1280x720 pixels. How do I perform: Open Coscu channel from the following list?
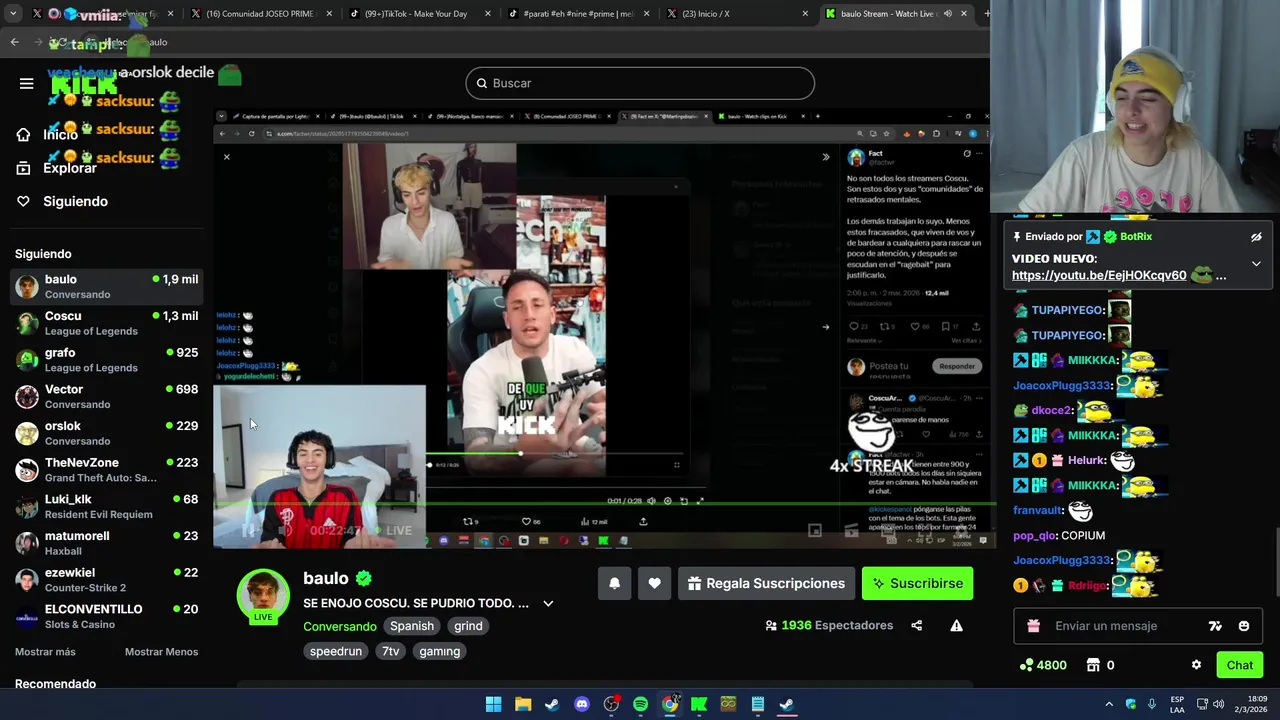[107, 323]
